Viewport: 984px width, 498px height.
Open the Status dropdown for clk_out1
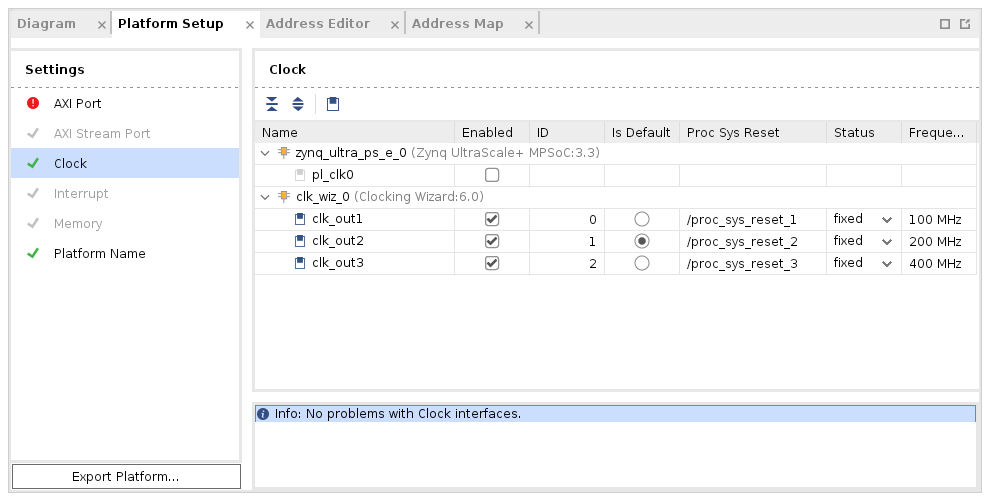coord(887,219)
